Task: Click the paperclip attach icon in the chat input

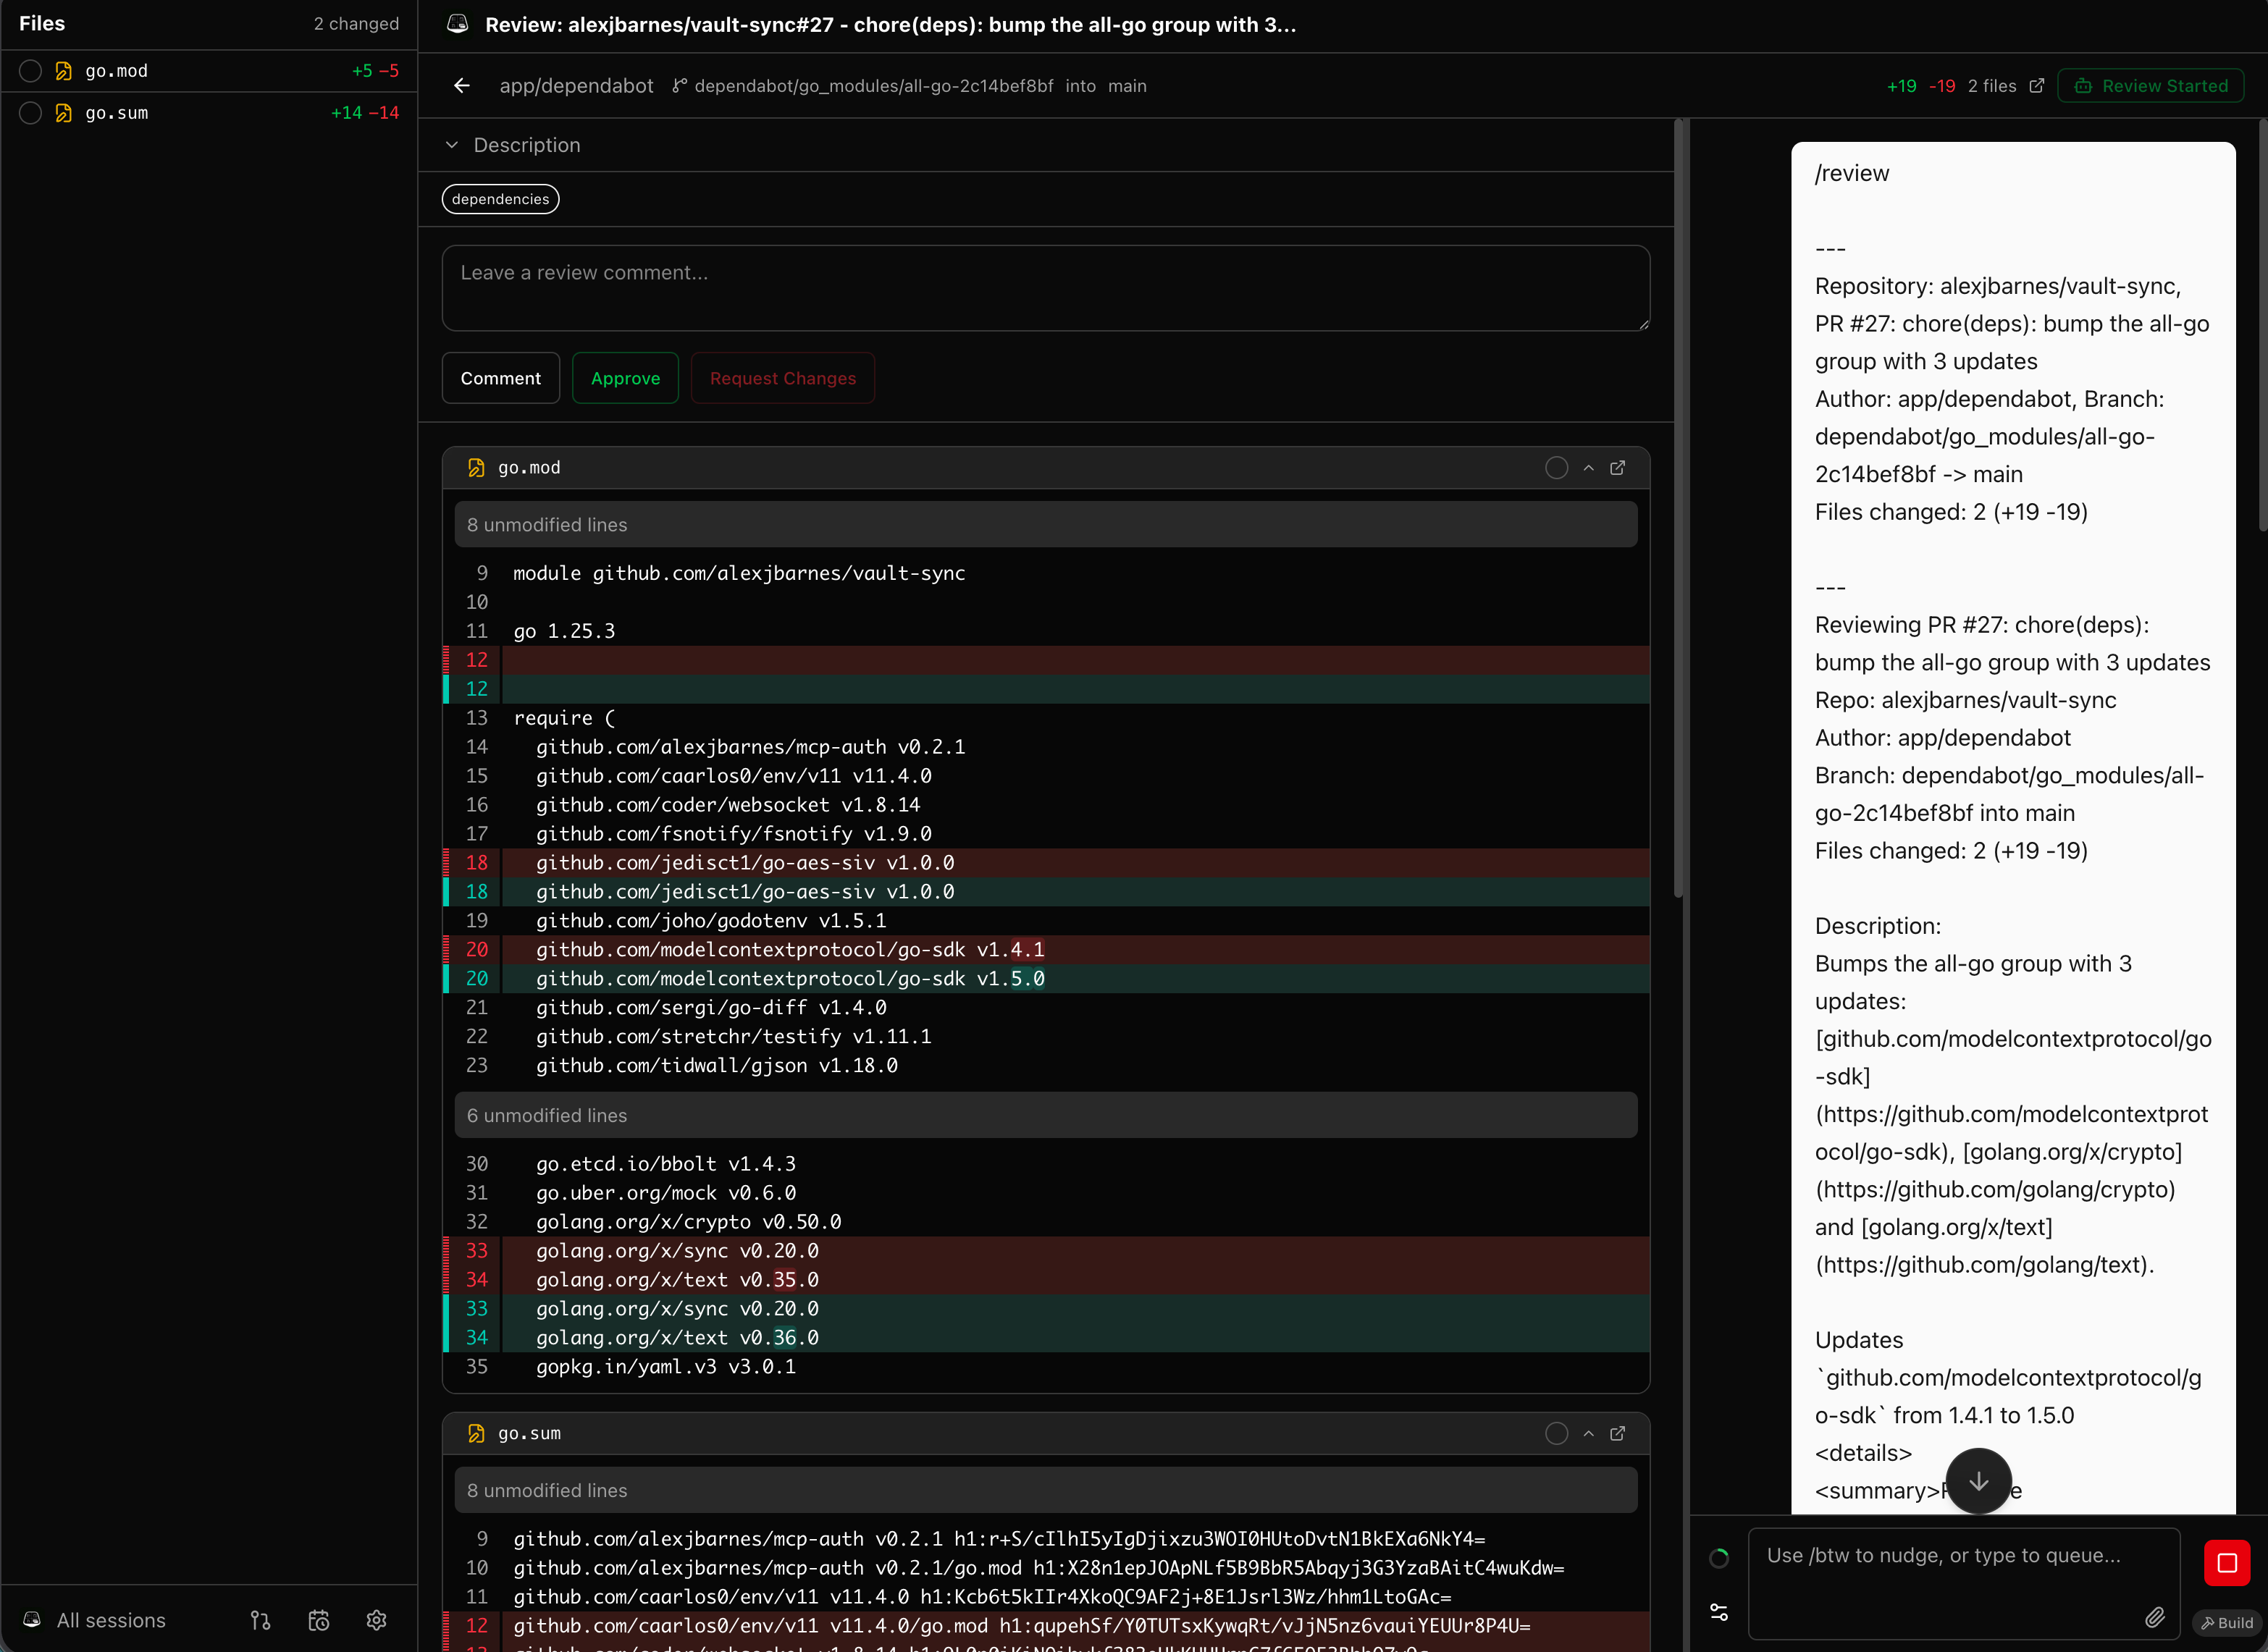Action: (2154, 1617)
